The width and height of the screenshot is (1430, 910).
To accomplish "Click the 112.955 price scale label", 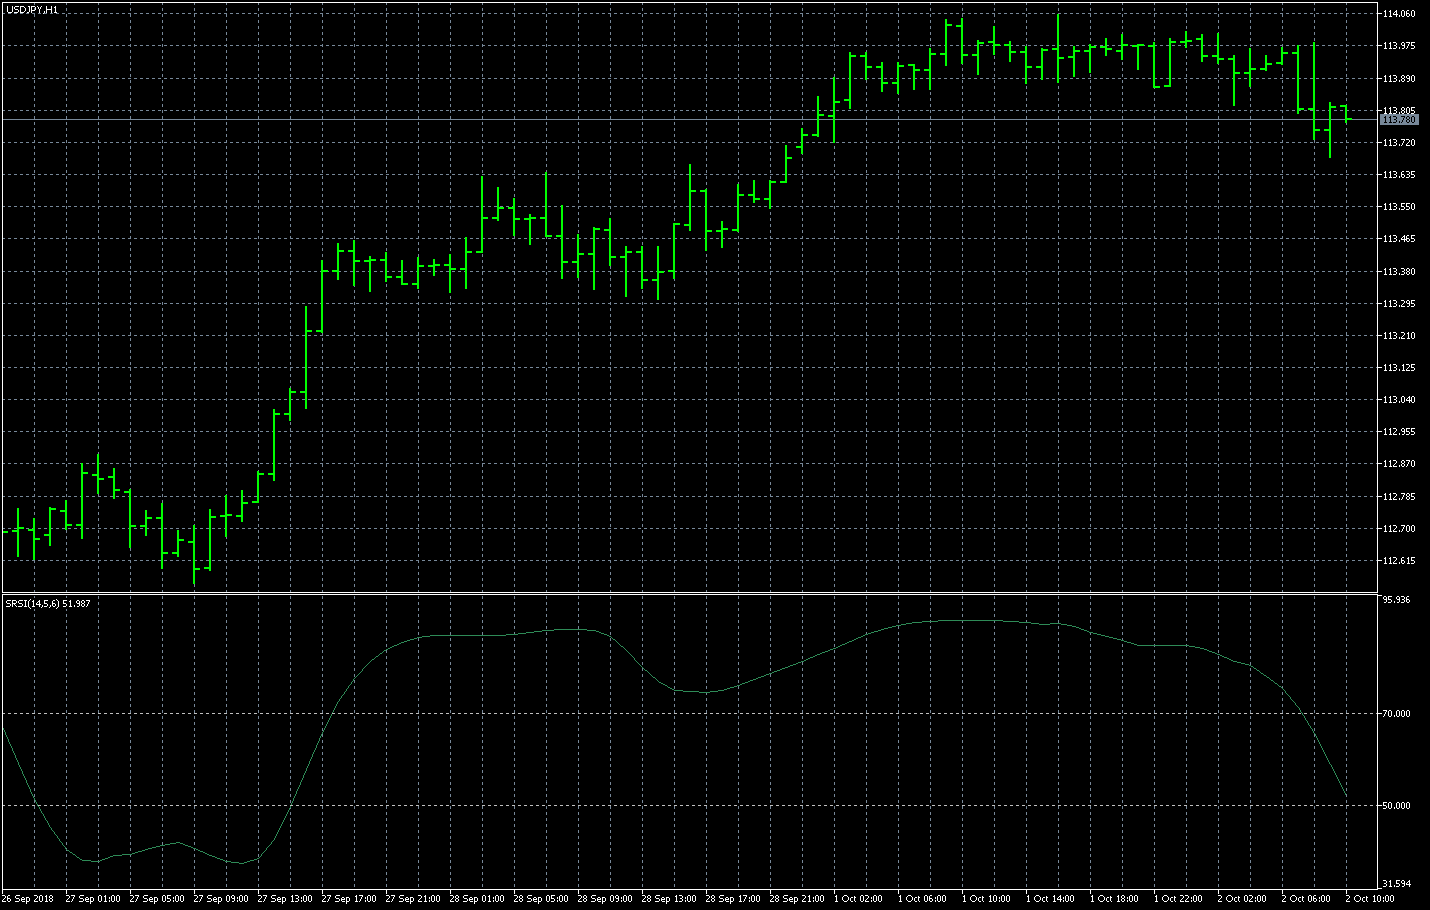I will pos(1399,432).
